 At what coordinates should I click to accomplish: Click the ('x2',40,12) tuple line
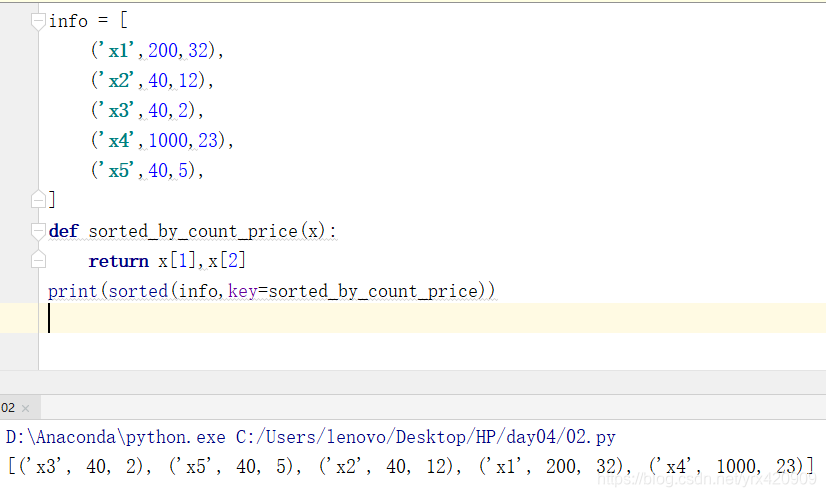(152, 81)
